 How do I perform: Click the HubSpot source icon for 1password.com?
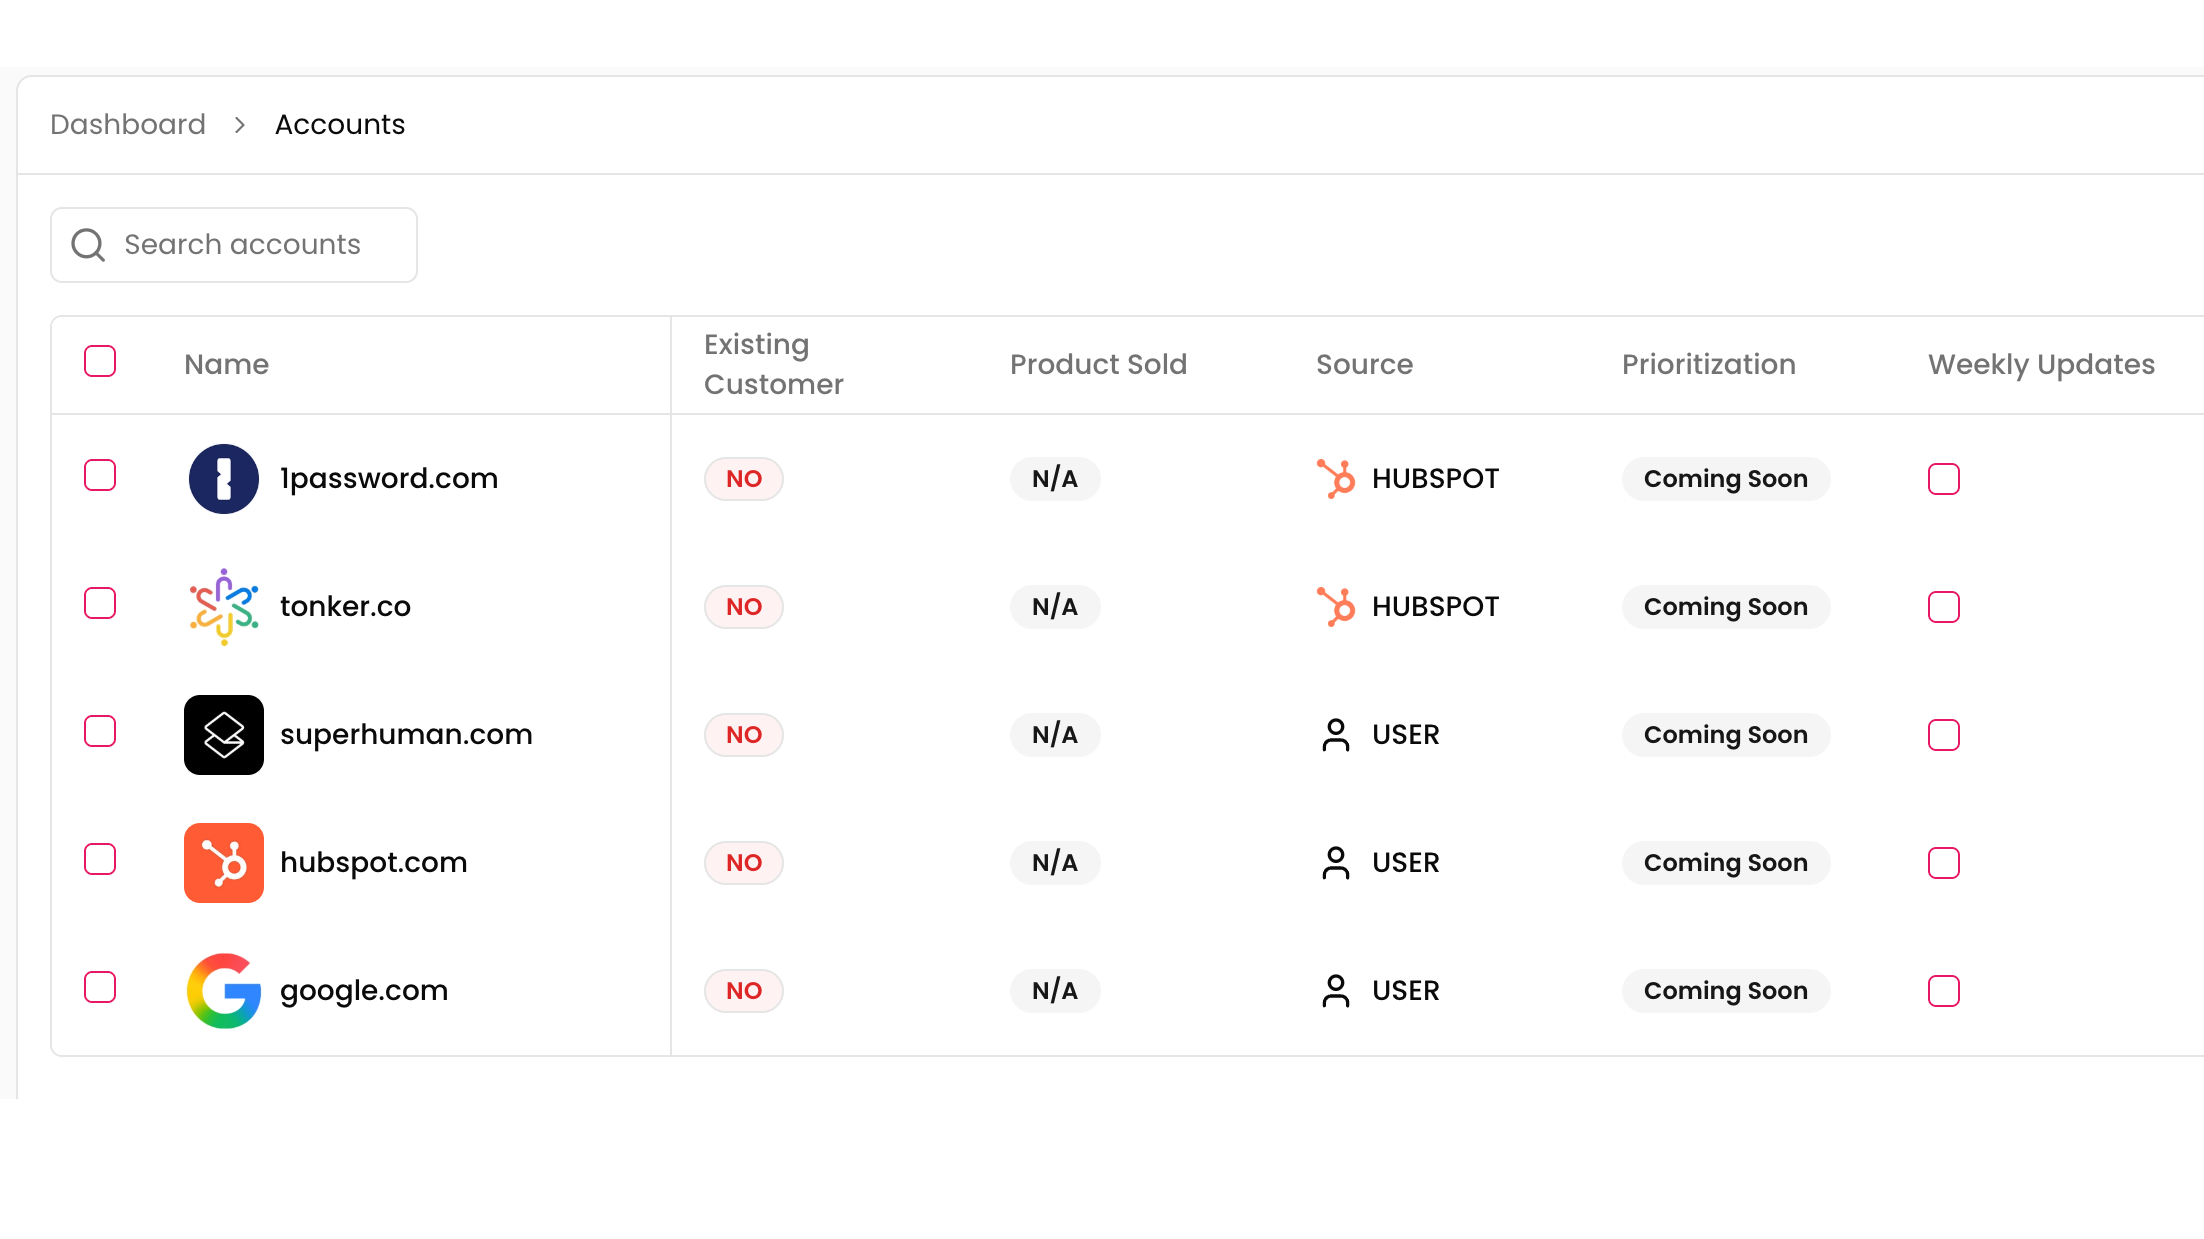point(1336,479)
